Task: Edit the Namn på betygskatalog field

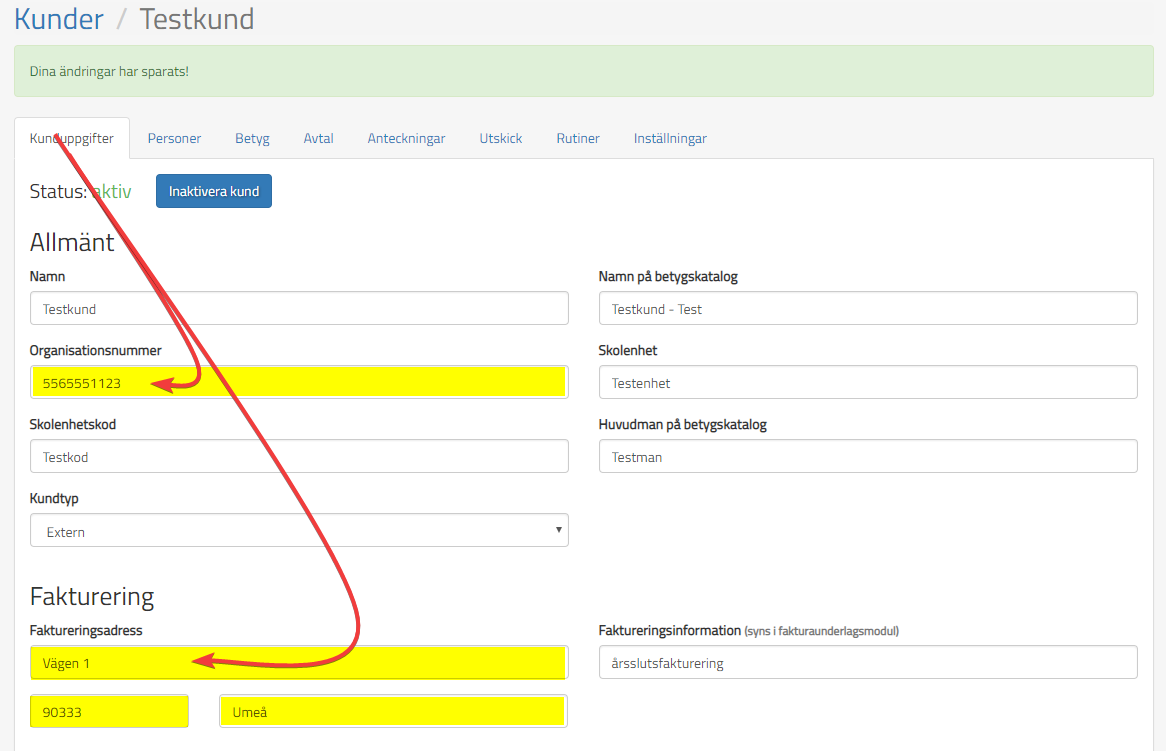Action: click(x=867, y=308)
